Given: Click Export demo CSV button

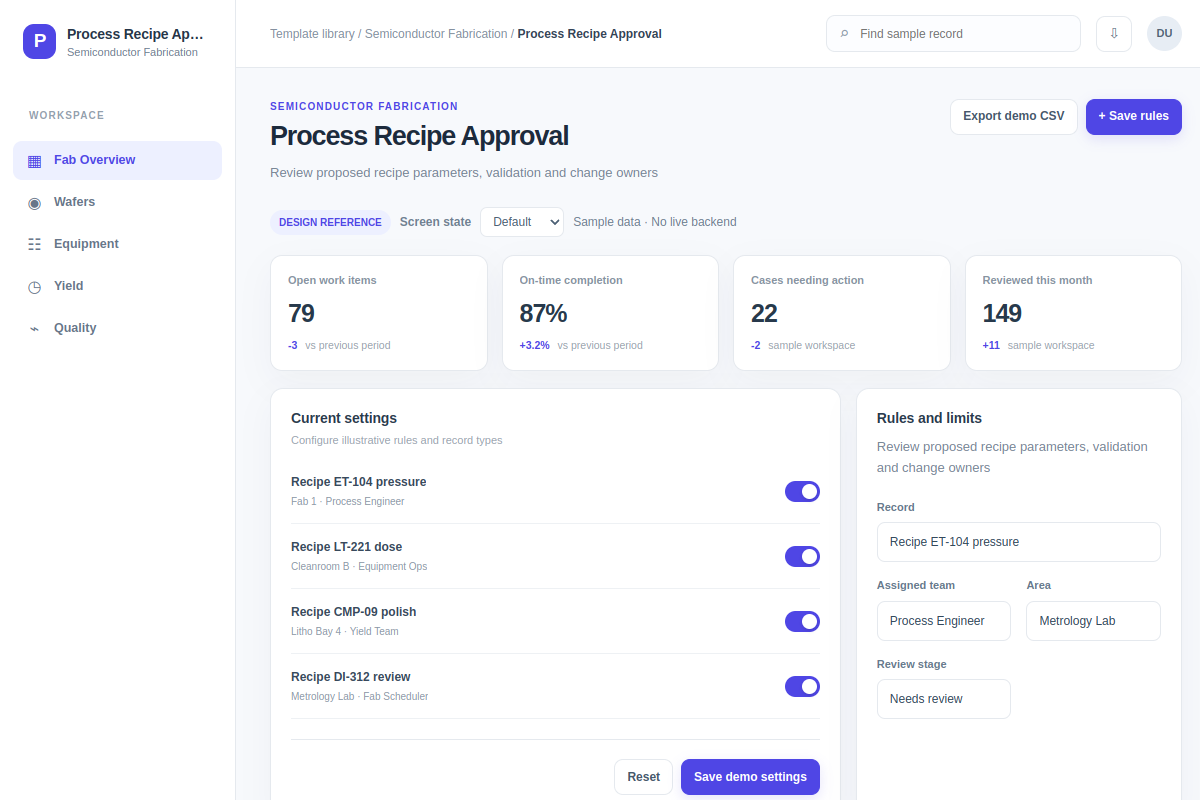Looking at the screenshot, I should (1014, 116).
